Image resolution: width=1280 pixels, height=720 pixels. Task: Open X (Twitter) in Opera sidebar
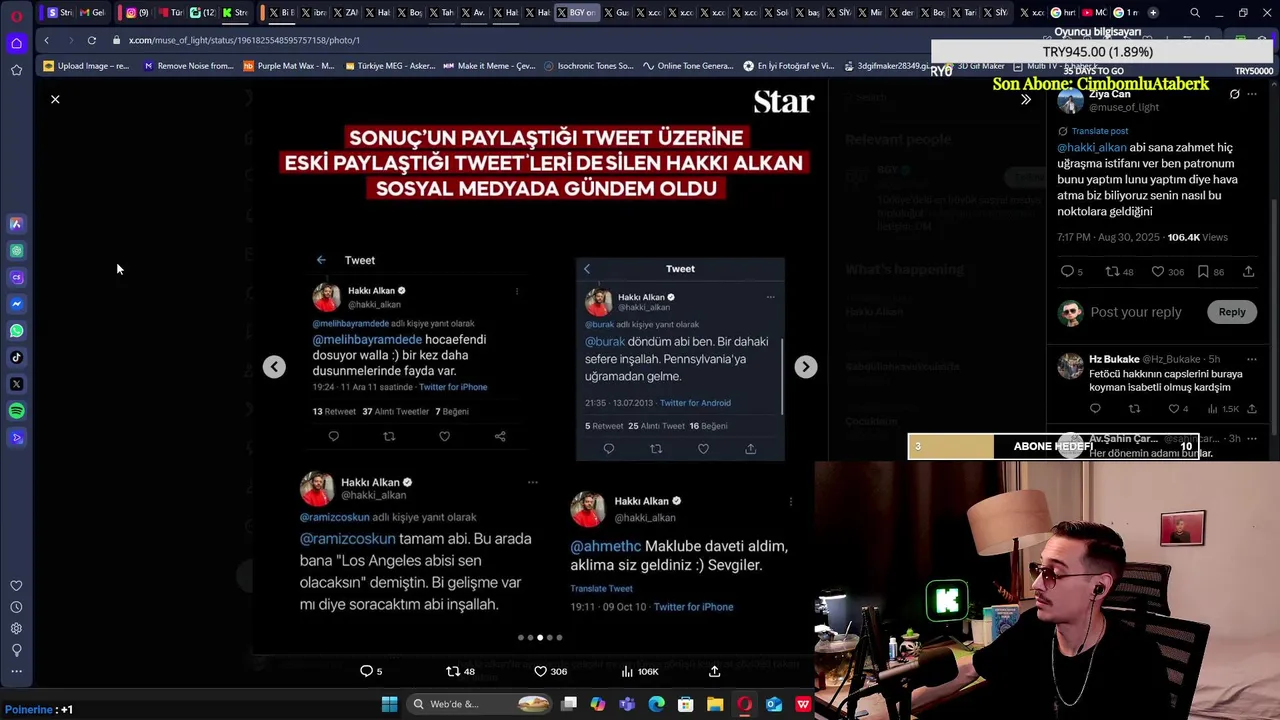[16, 384]
